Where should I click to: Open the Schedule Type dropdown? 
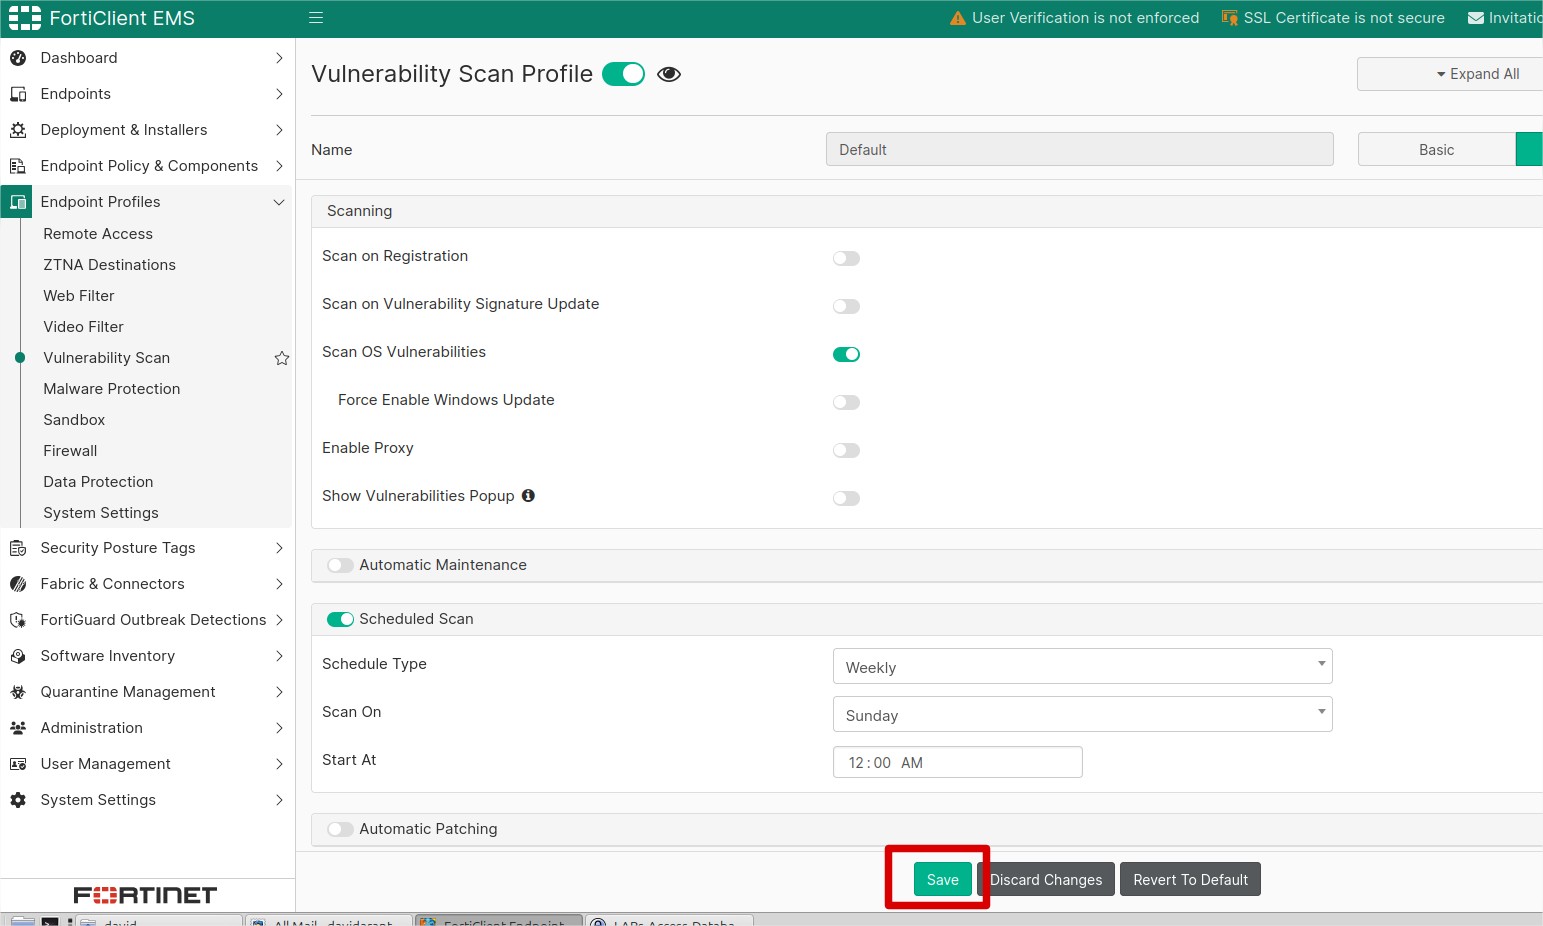(1082, 666)
